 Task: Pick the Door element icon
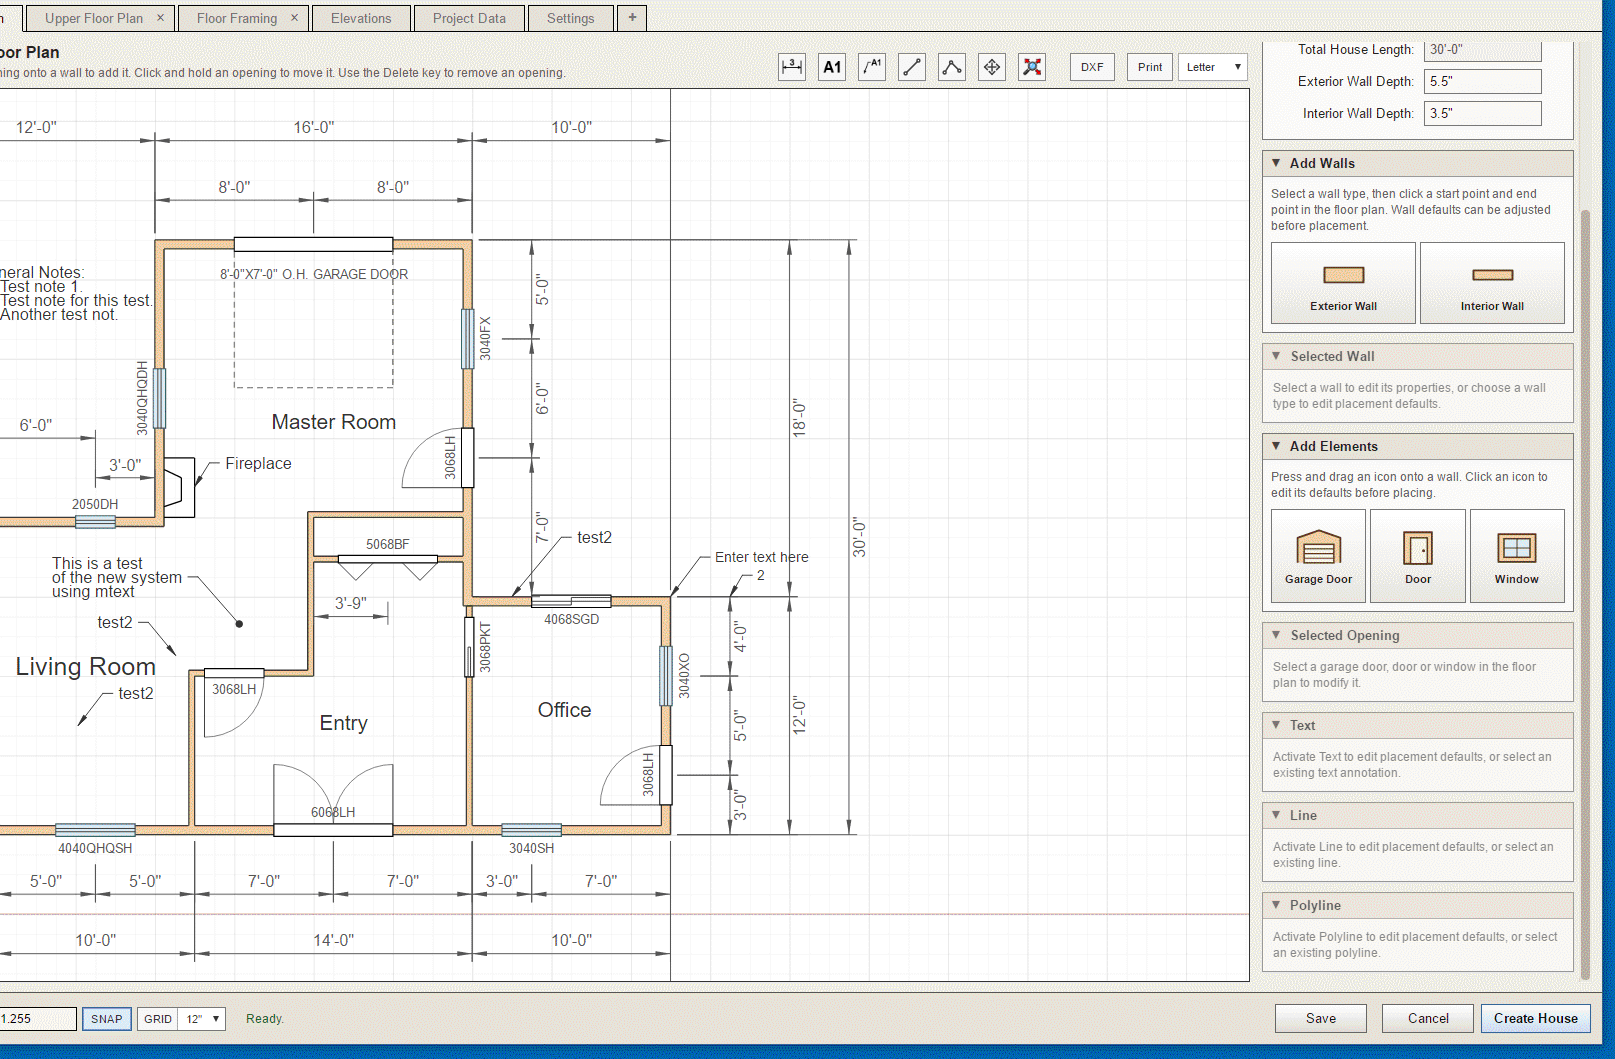click(x=1418, y=556)
